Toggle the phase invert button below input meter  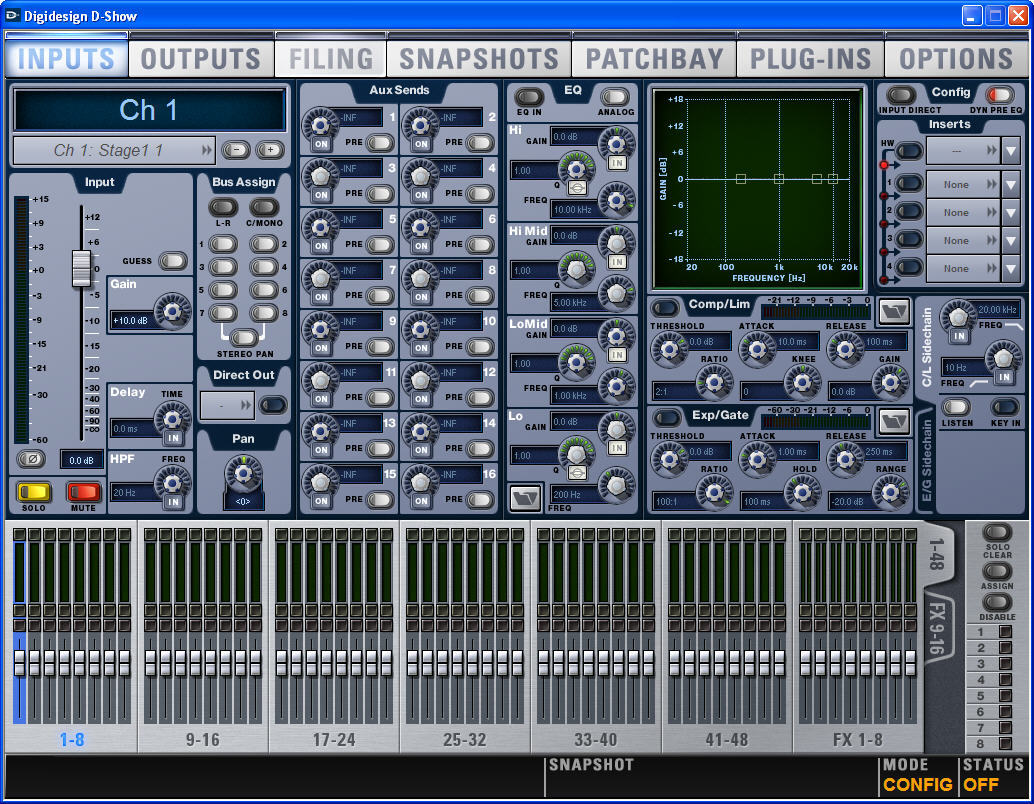tap(31, 459)
